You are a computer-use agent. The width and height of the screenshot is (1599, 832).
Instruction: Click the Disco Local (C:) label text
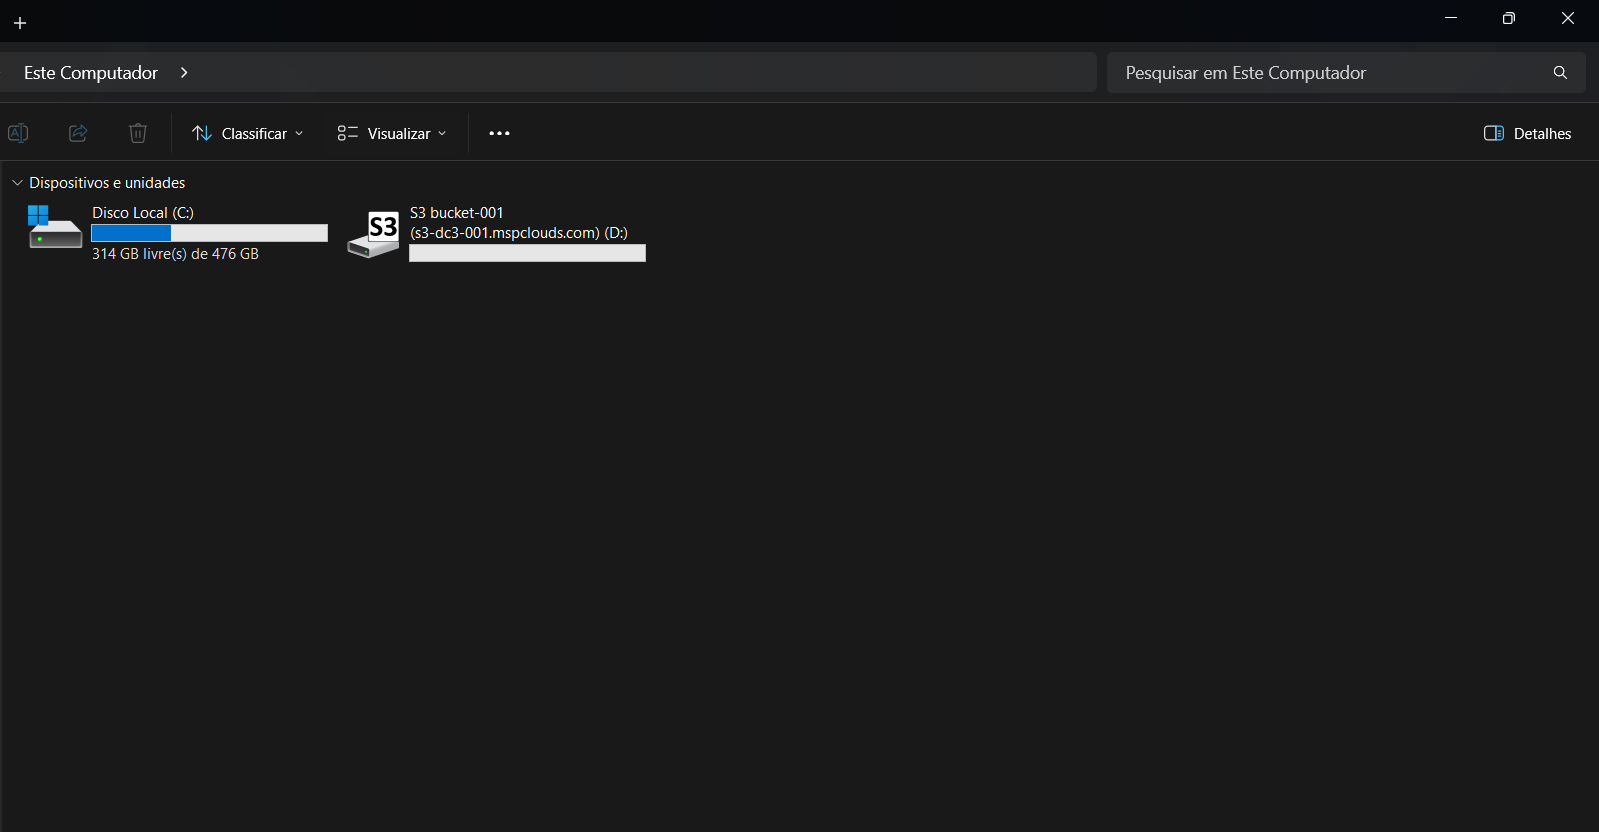point(143,213)
